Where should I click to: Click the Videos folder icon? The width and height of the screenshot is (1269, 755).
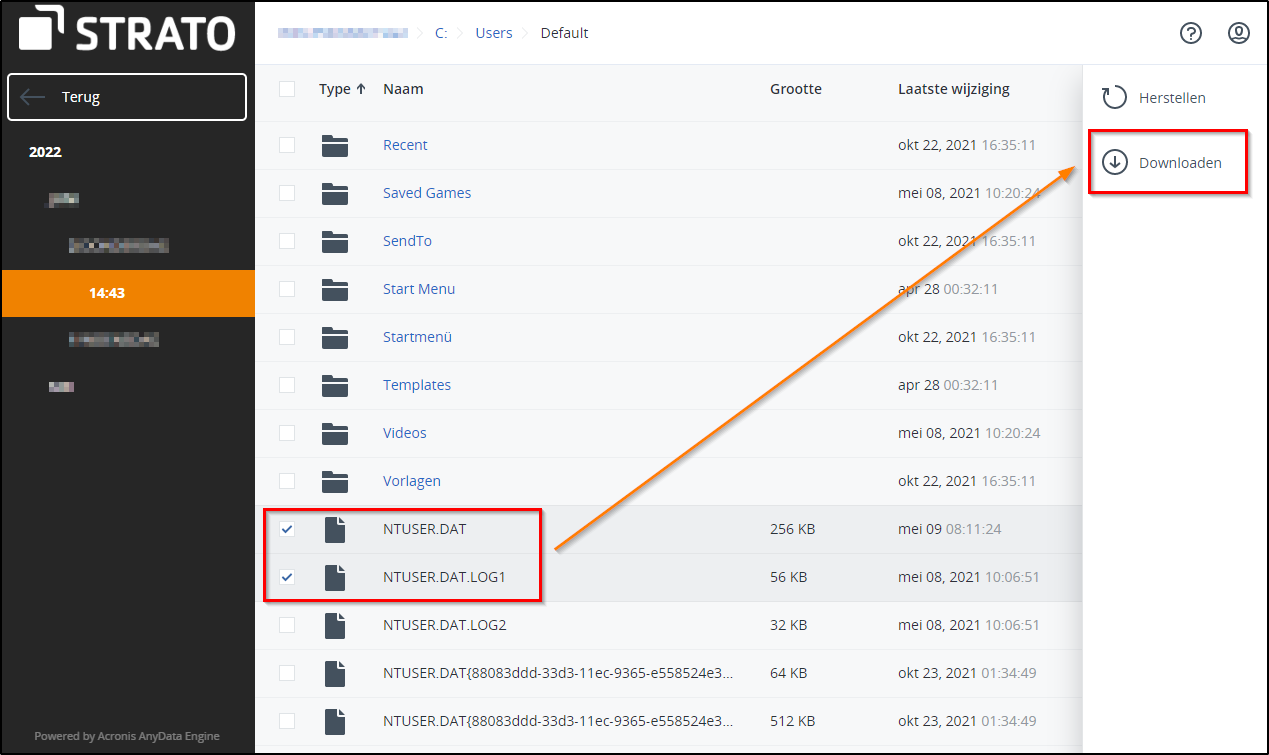[x=335, y=433]
